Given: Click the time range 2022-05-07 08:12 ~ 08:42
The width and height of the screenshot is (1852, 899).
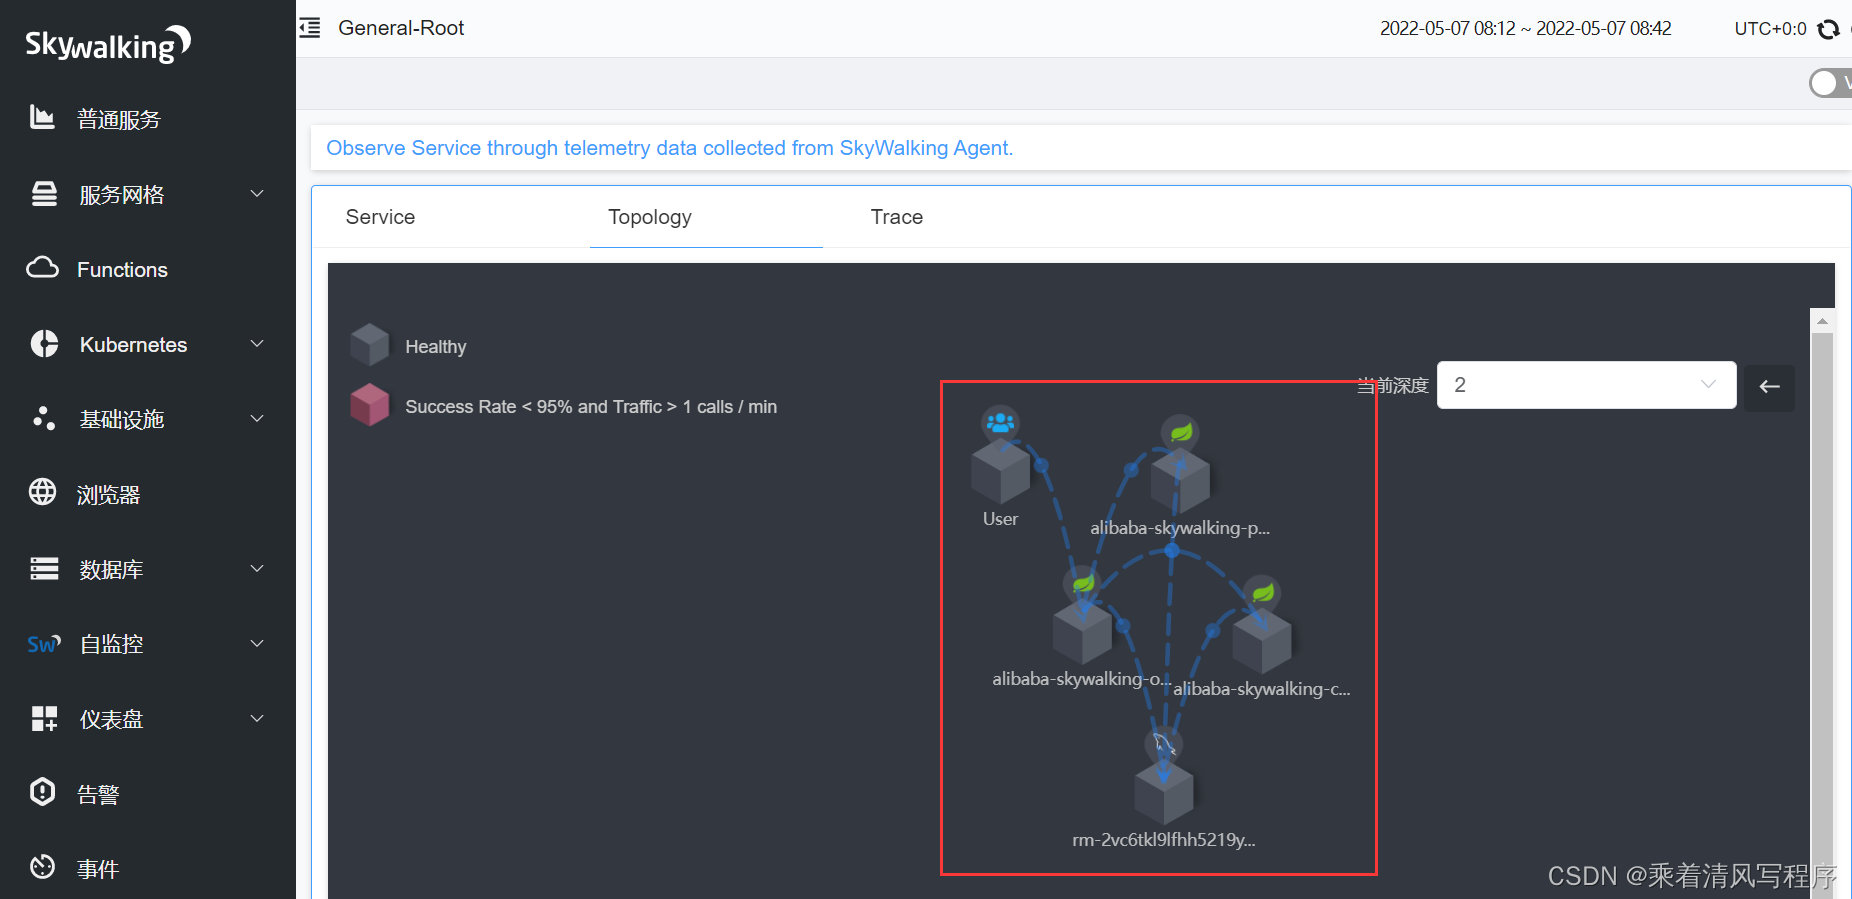Looking at the screenshot, I should pos(1526,29).
